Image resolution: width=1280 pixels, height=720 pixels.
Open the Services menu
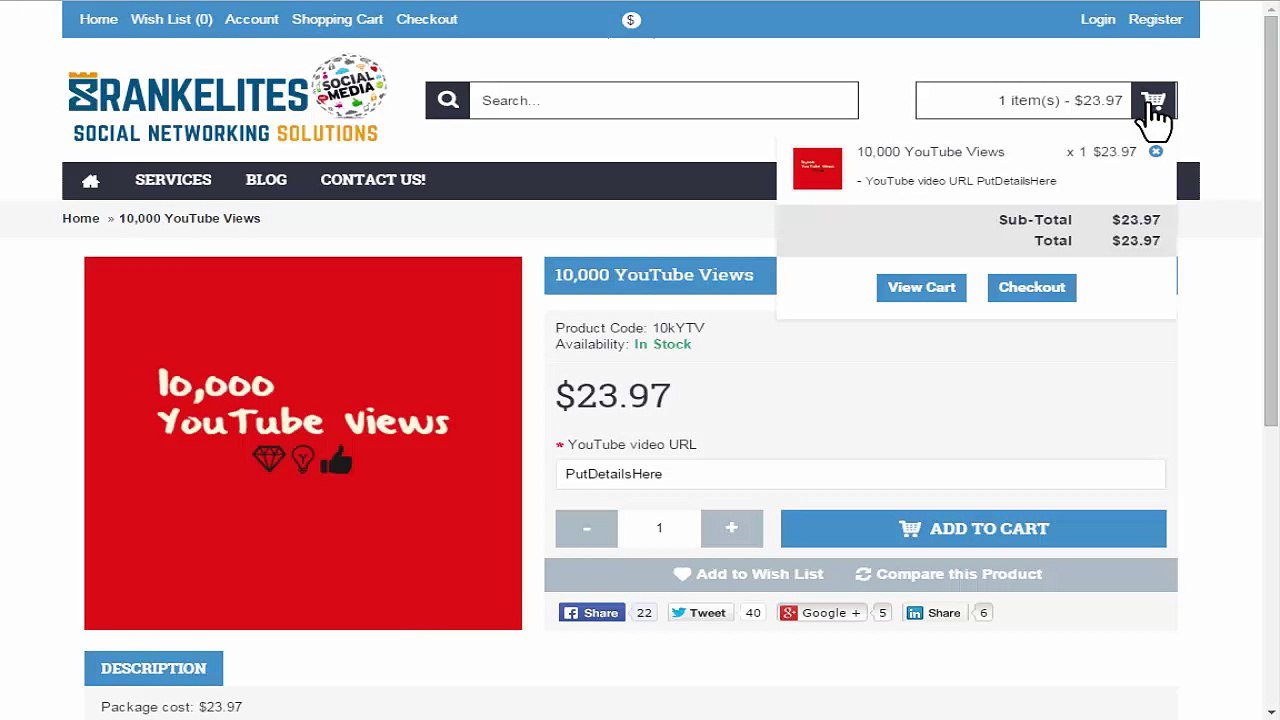point(173,180)
